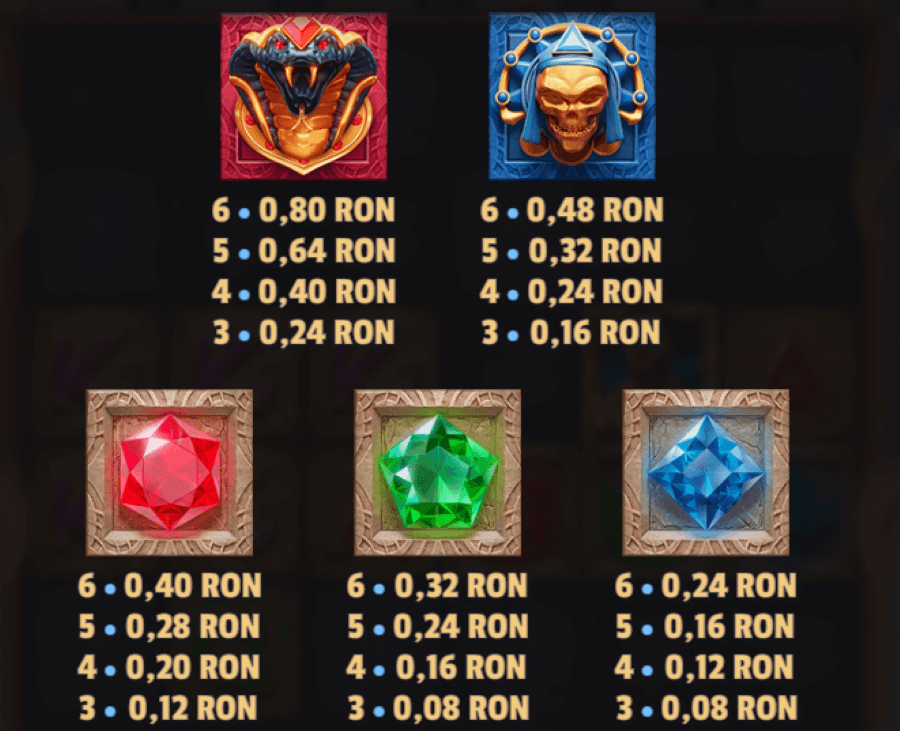Click the skull's 3 symbols 0,16 RON payout
This screenshot has width=900, height=731.
[572, 332]
